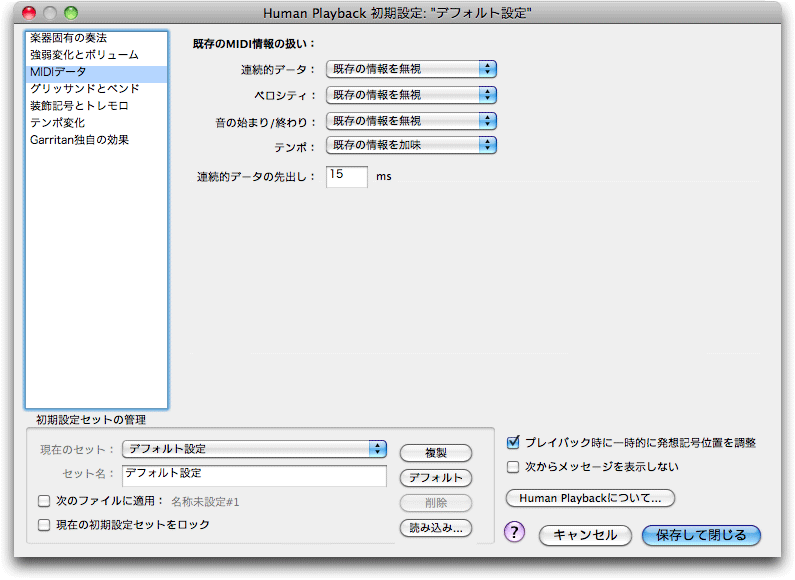Select the MIDIデータ category
The width and height of the screenshot is (795, 580).
coord(96,72)
